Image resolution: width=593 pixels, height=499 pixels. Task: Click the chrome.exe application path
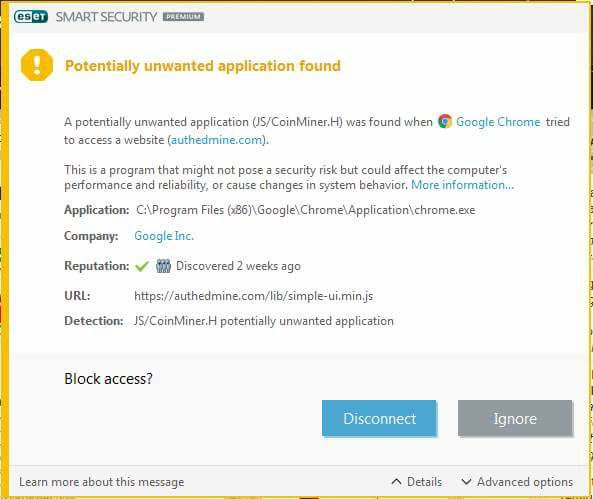306,210
